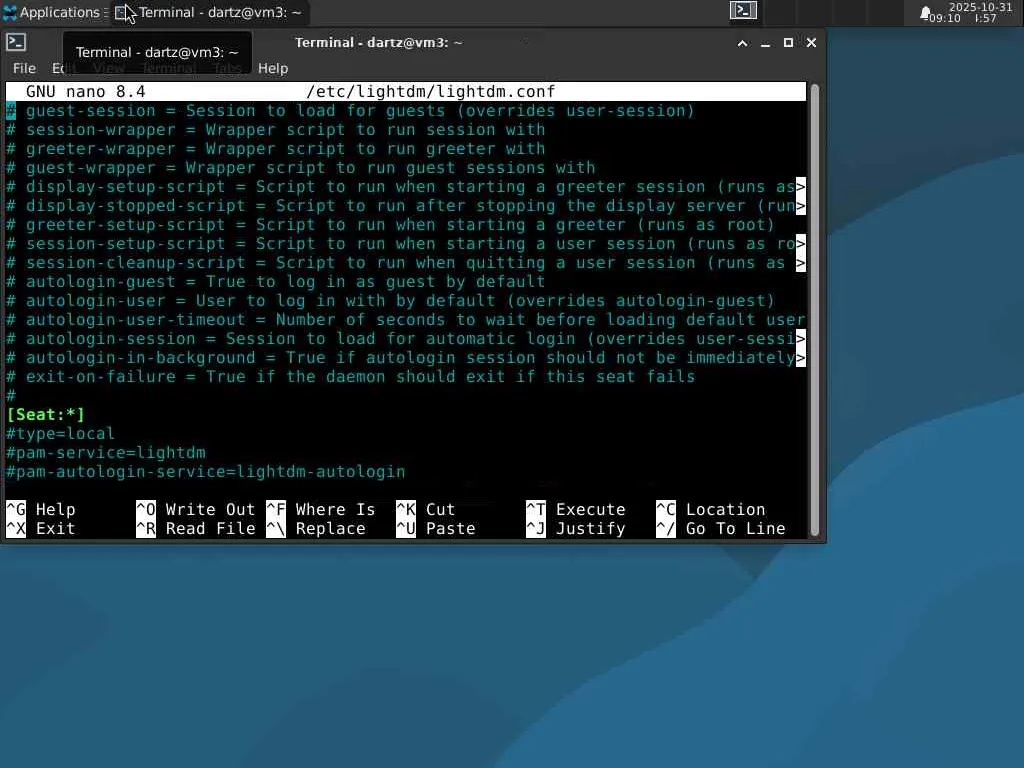Image resolution: width=1024 pixels, height=768 pixels.
Task: Click the 'greeter-setup-script' comment line
Action: coord(390,225)
